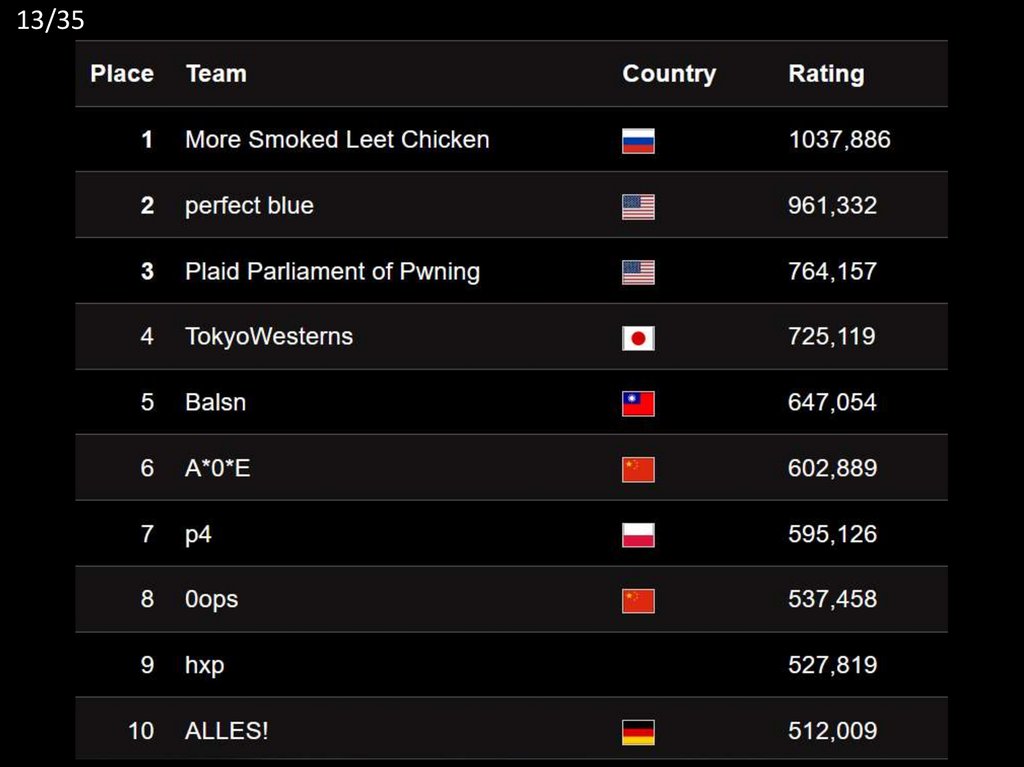
Task: Open the More Smoked Leet Chicken team
Action: pos(337,139)
